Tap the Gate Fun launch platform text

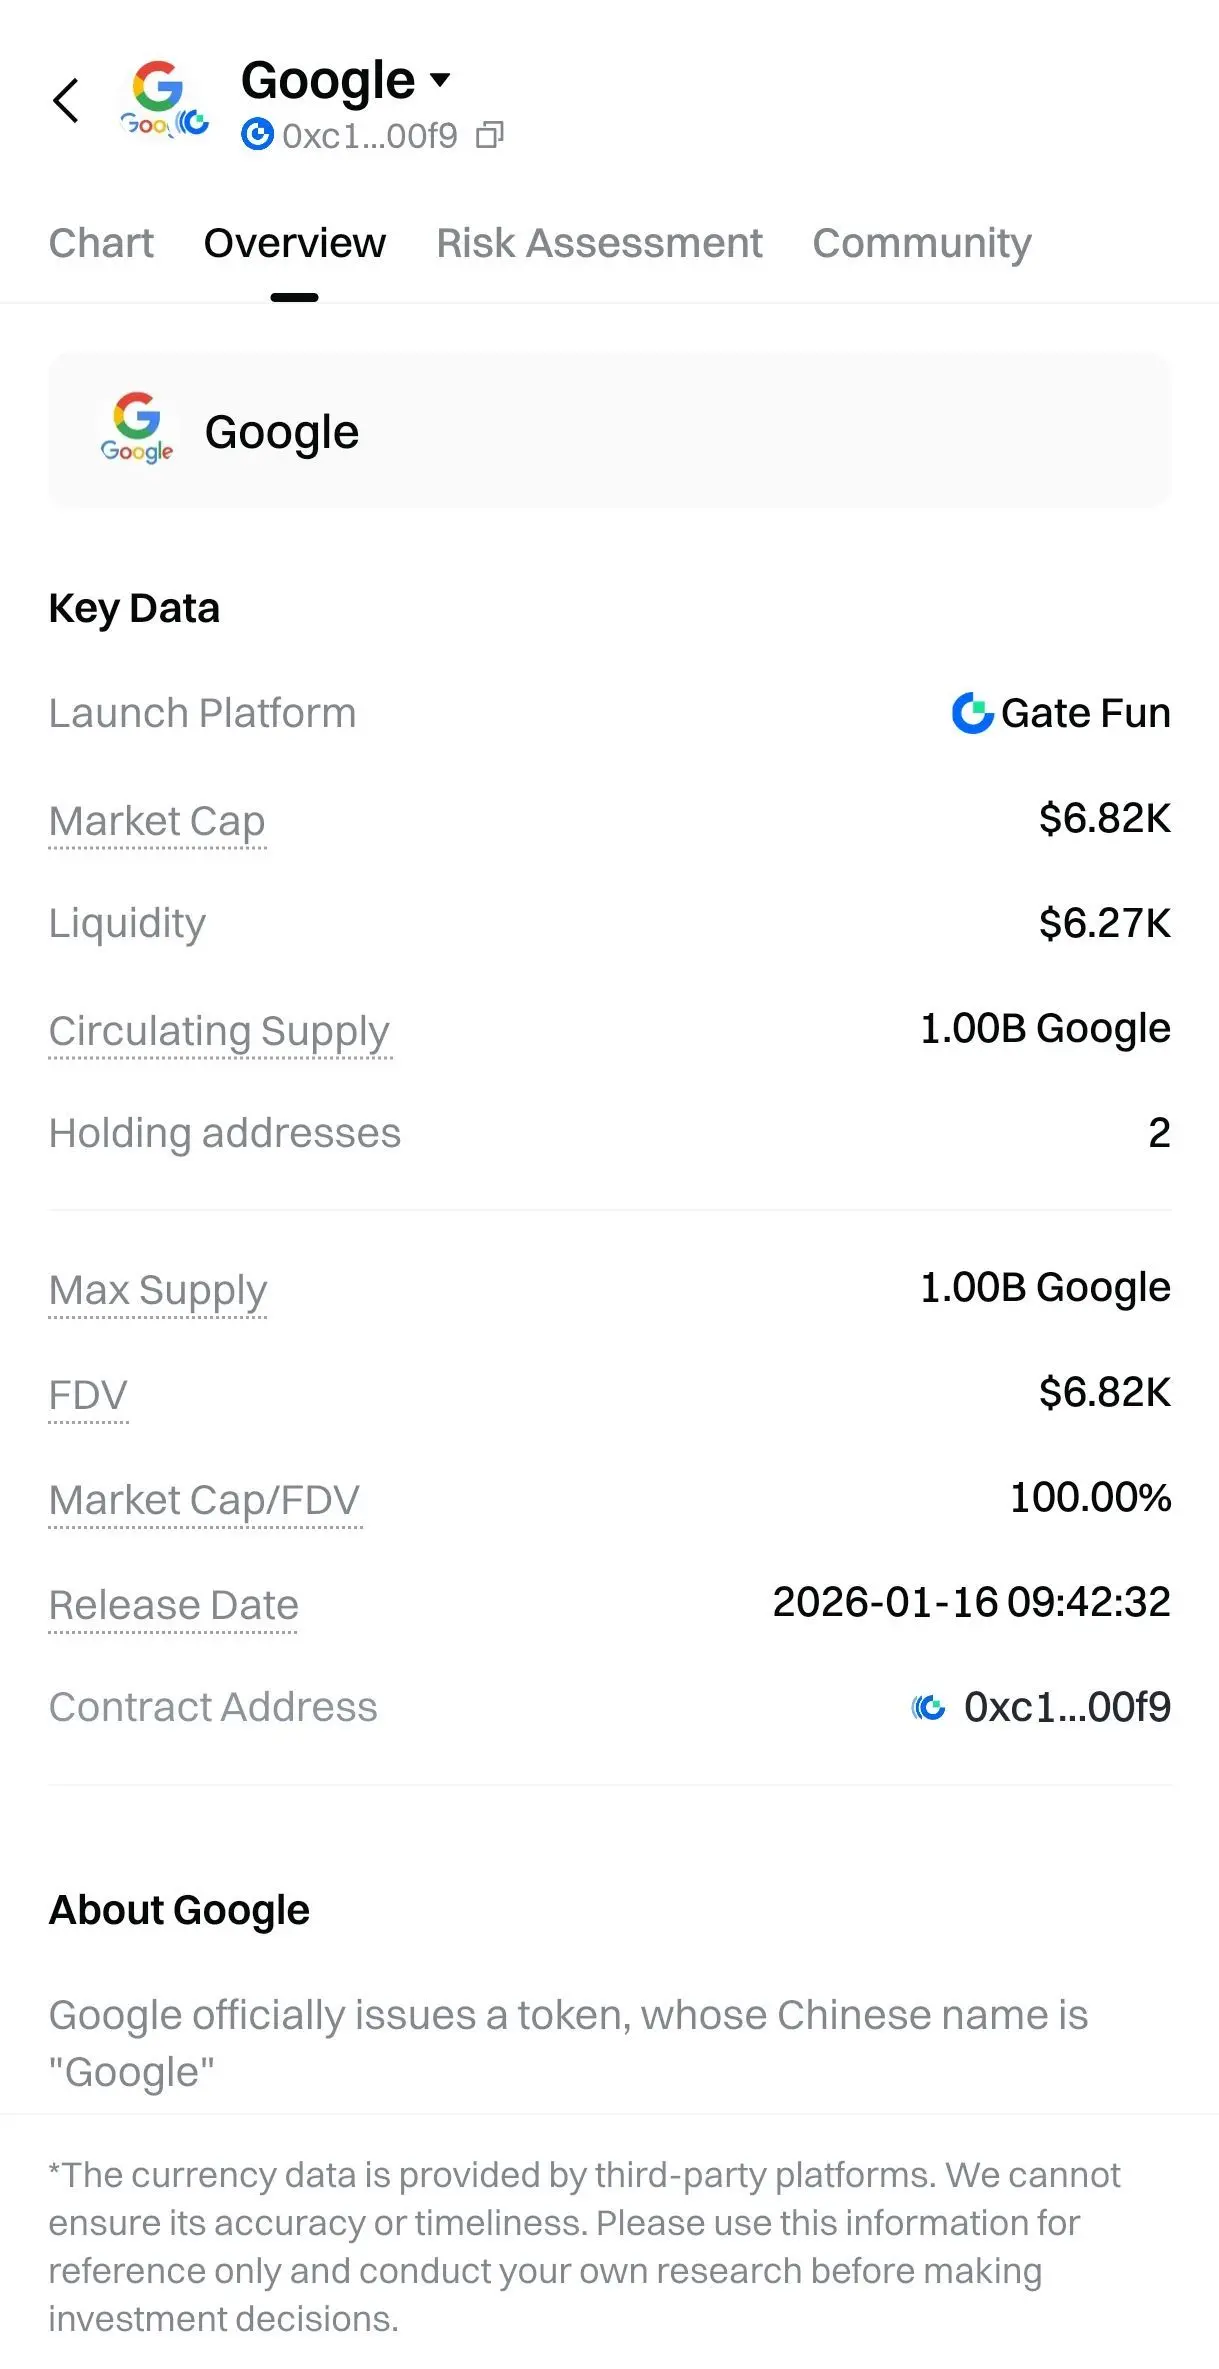tap(1085, 713)
